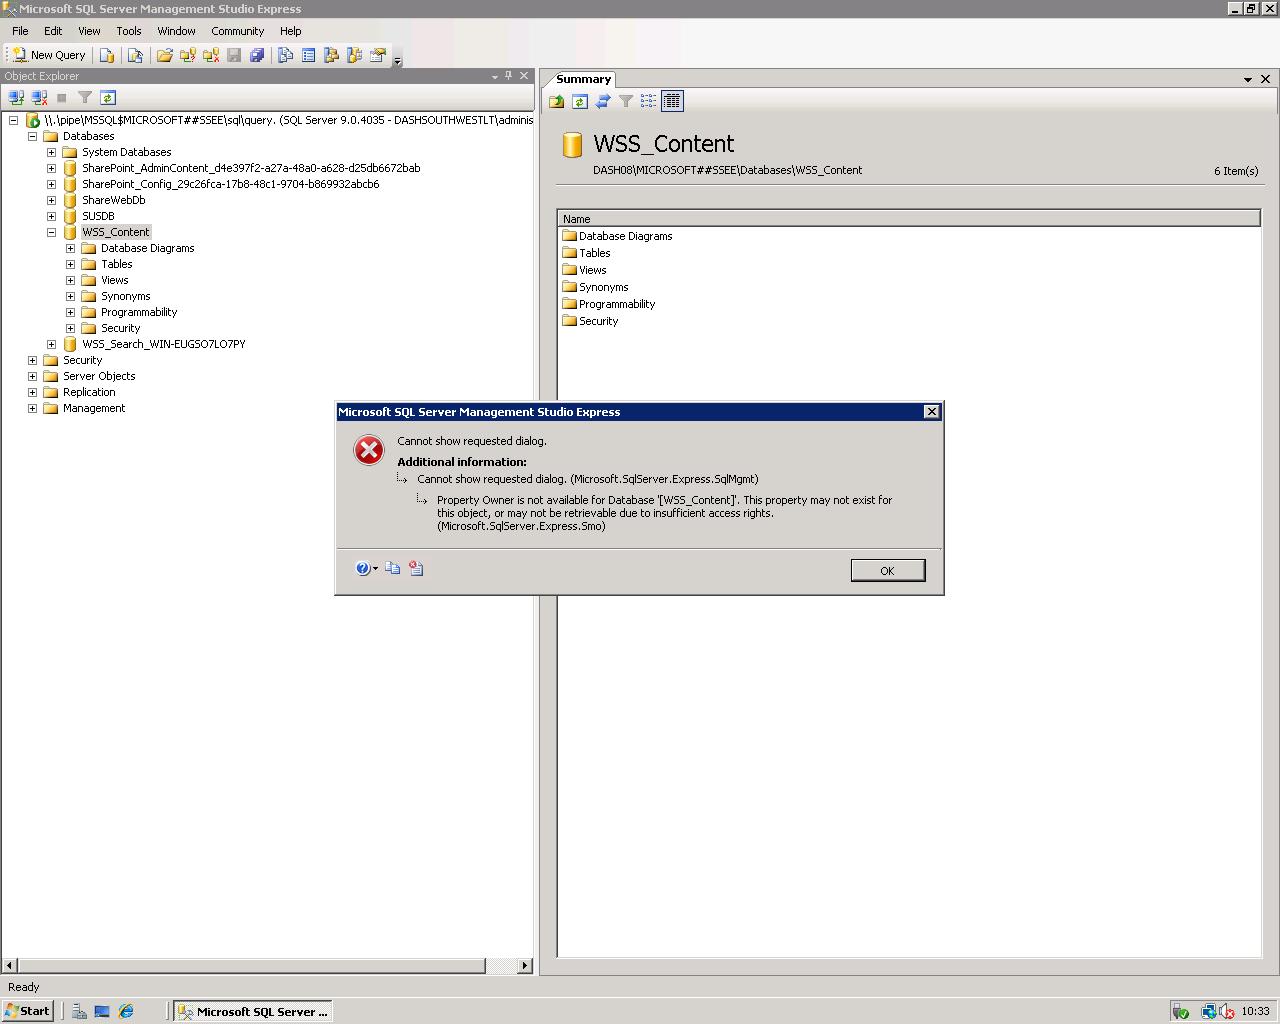Screen dimensions: 1280x1024
Task: Click Synchronize arrows icon in Summary toolbar
Action: click(602, 101)
